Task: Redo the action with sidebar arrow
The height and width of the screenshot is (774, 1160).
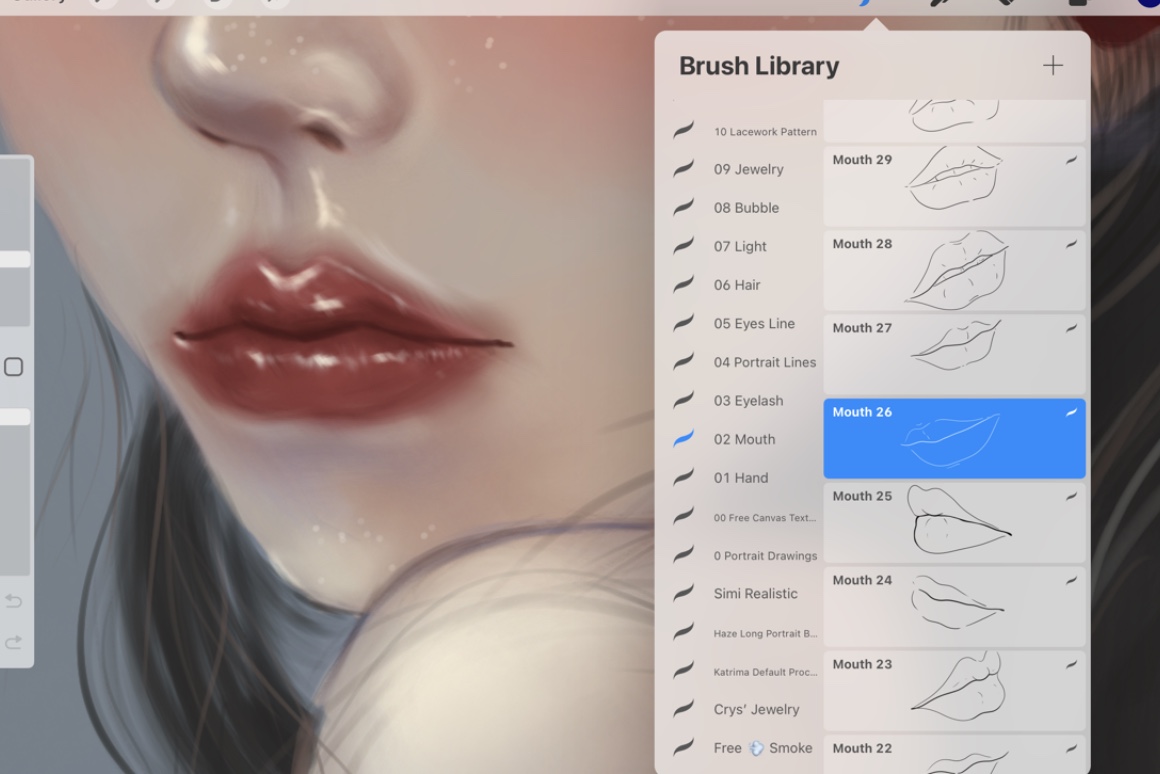Action: [13, 642]
